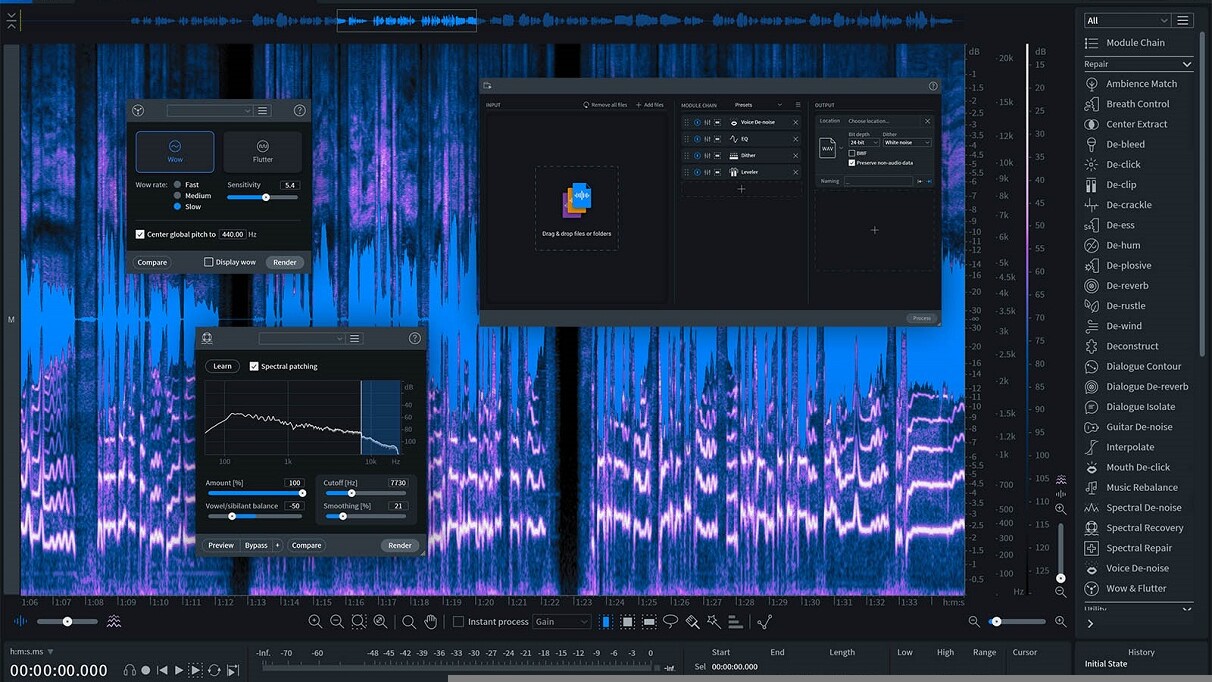Click the Learn button

coord(222,366)
